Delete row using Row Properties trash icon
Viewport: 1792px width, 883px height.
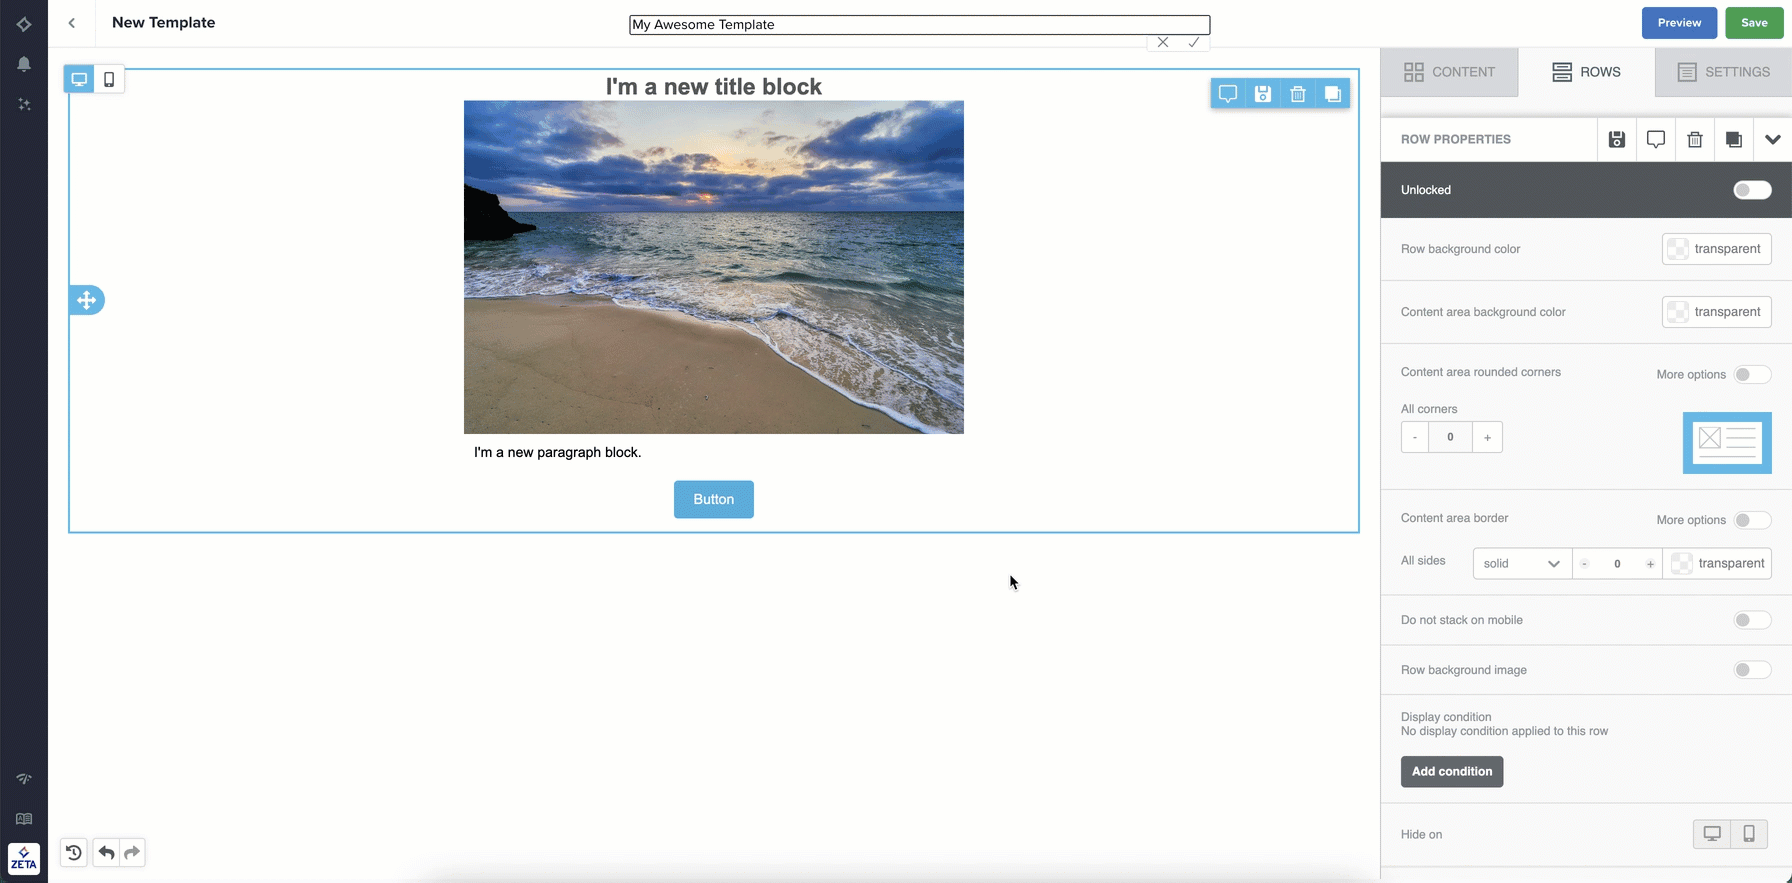coord(1694,139)
